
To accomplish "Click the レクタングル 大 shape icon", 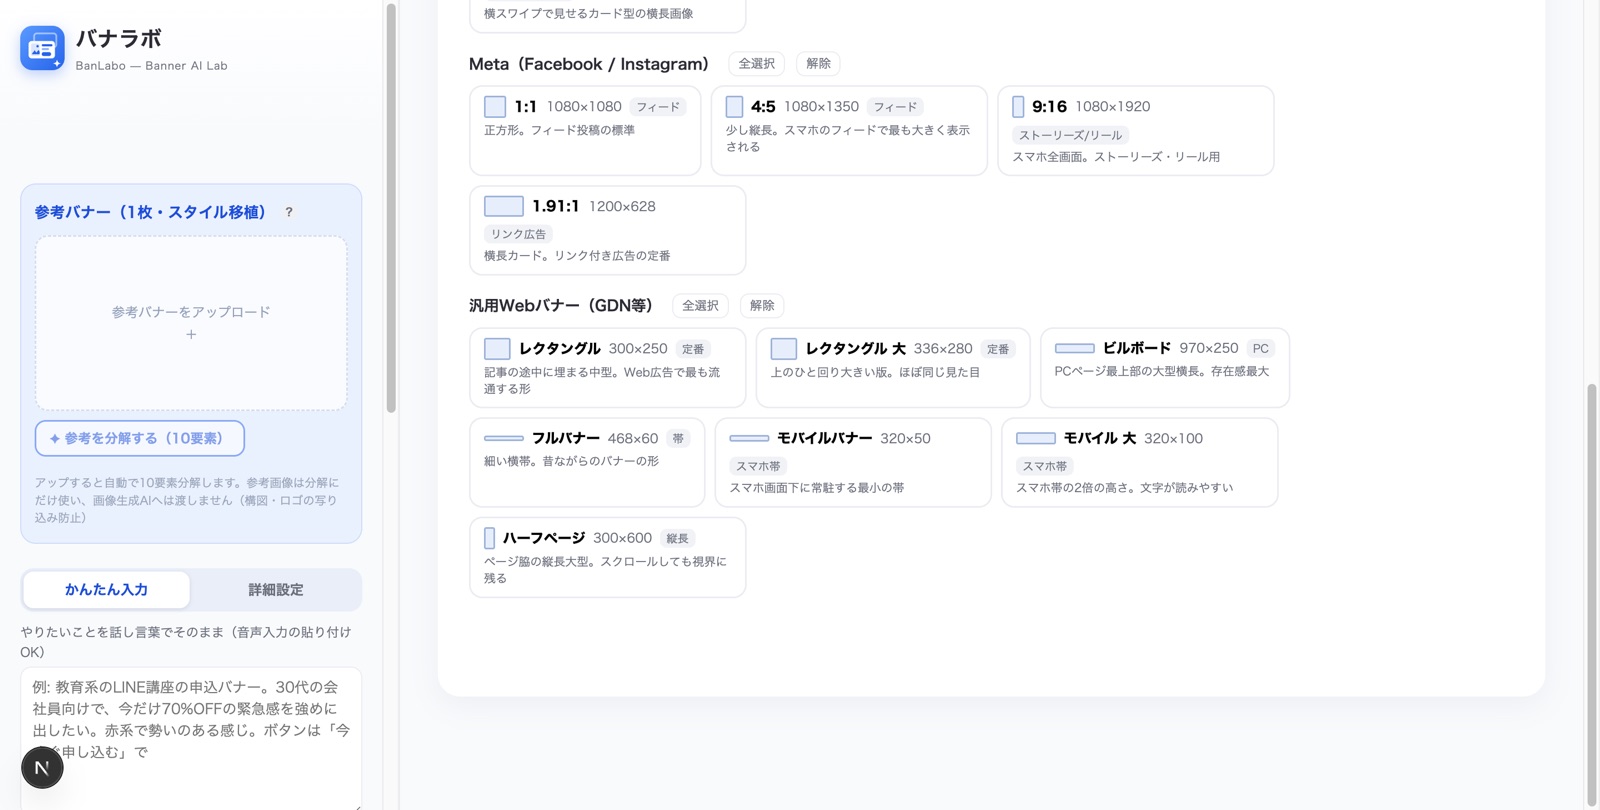I will tap(784, 349).
